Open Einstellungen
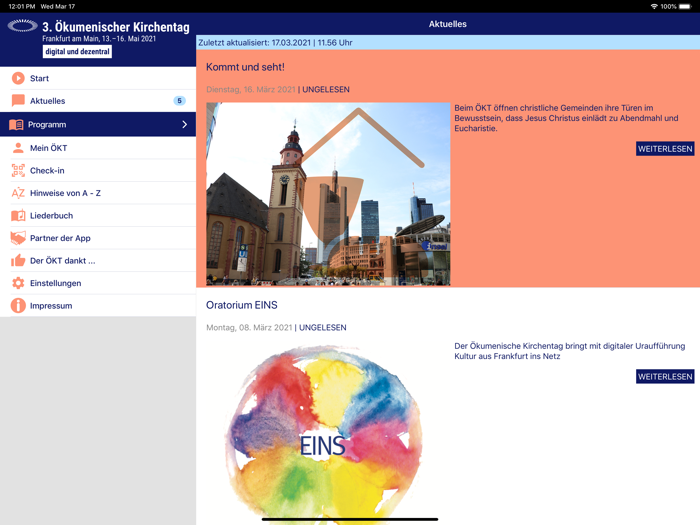 point(98,283)
